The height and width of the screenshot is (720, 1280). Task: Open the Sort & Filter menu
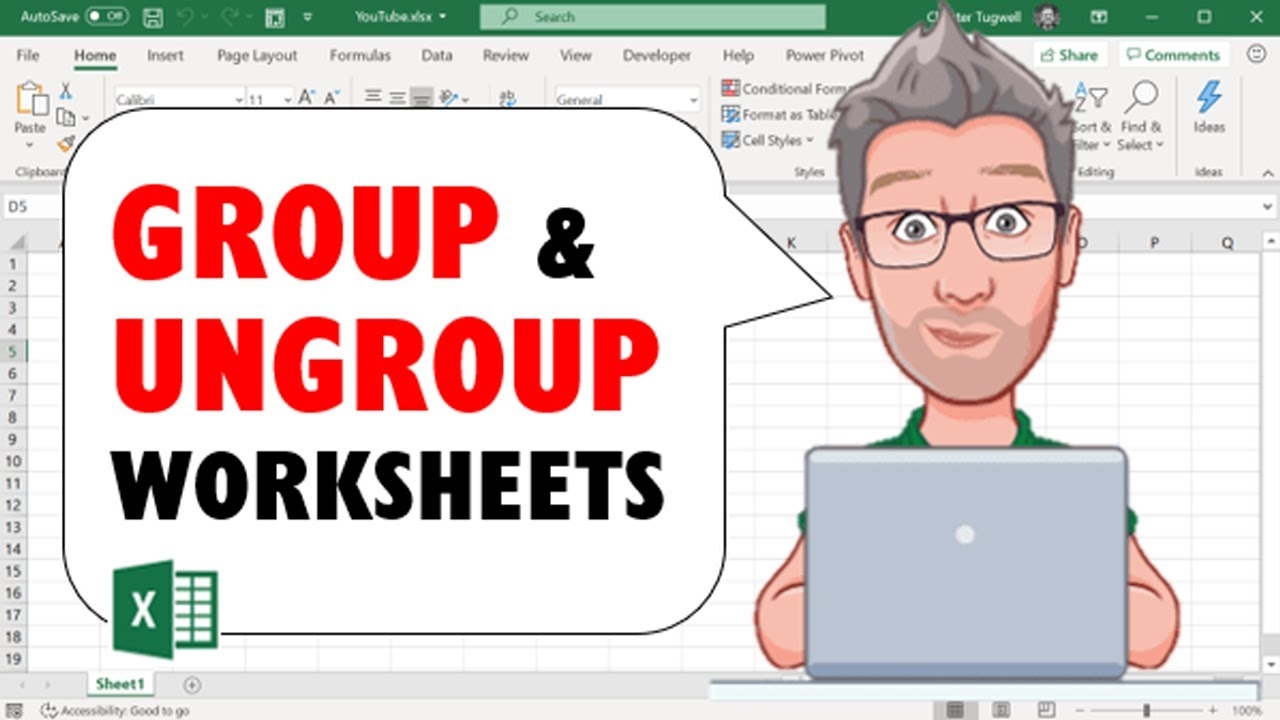pos(1091,116)
